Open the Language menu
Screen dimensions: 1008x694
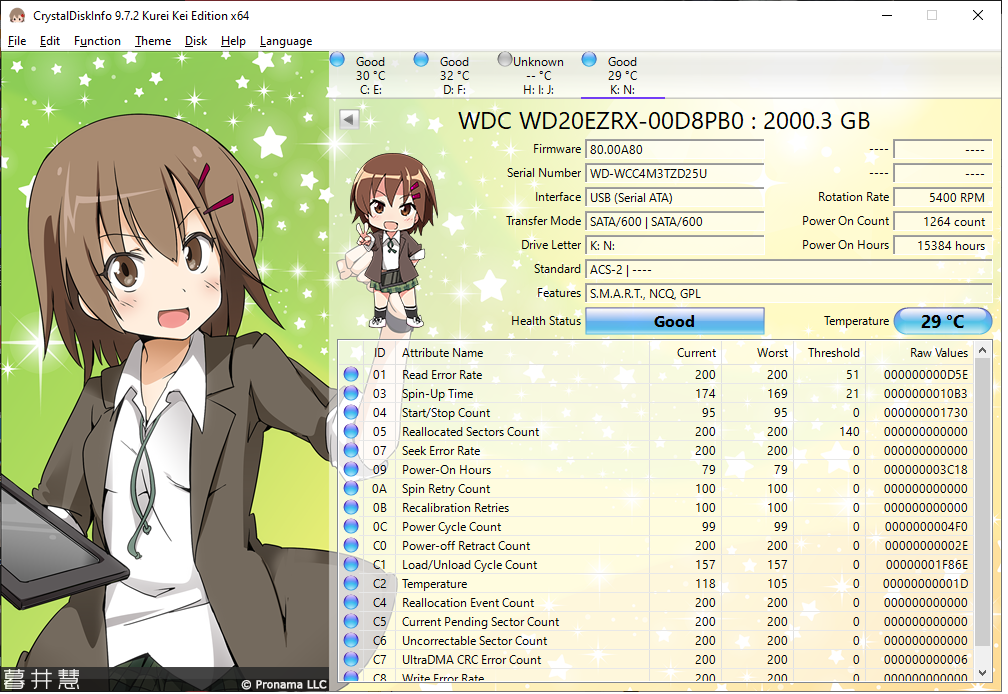pos(286,41)
